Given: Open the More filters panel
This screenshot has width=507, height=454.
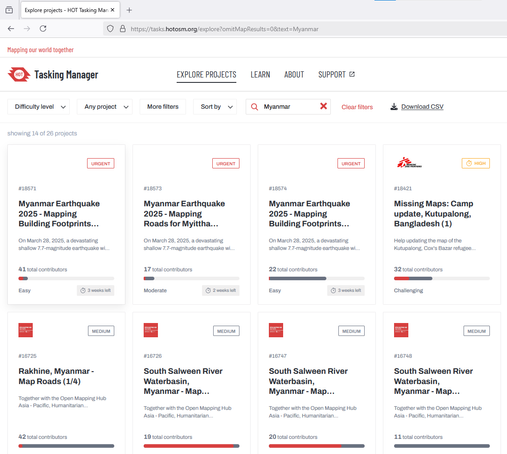Looking at the screenshot, I should 163,107.
